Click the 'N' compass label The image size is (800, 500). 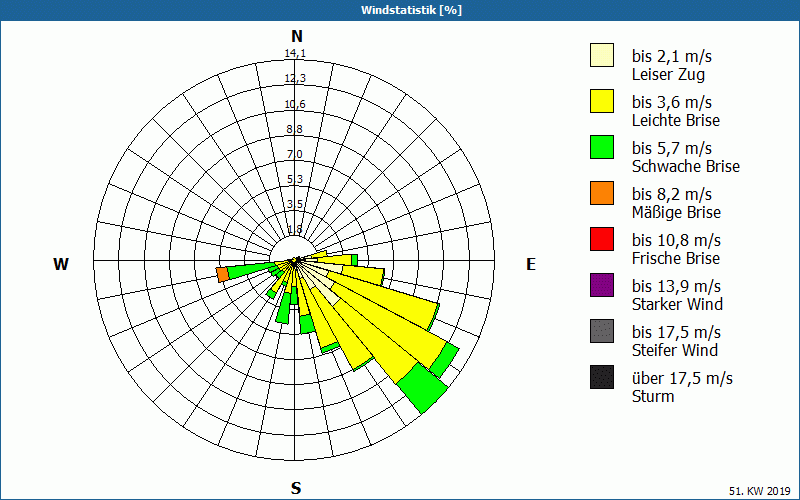coord(297,36)
